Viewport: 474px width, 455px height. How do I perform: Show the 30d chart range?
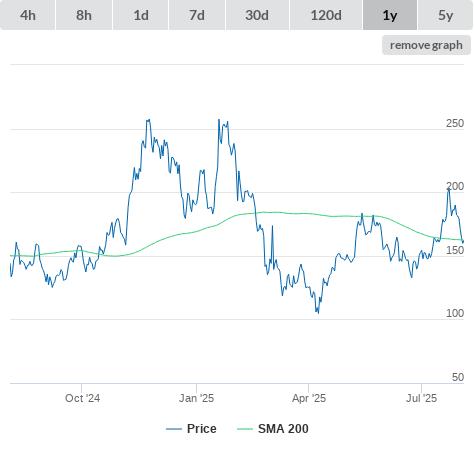(x=257, y=15)
